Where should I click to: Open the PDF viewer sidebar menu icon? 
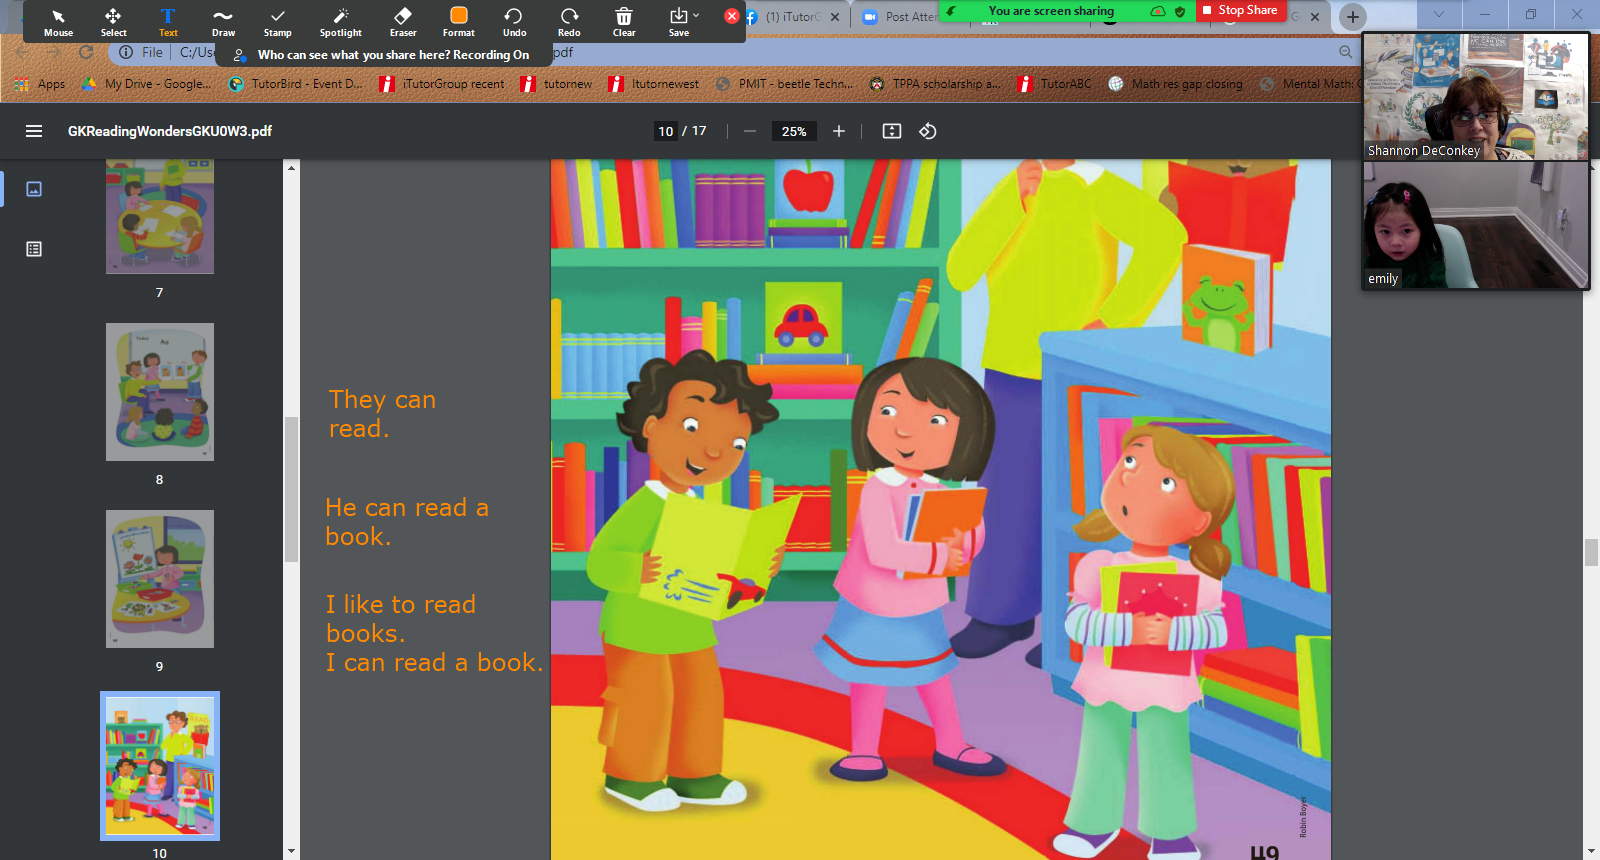pos(34,131)
